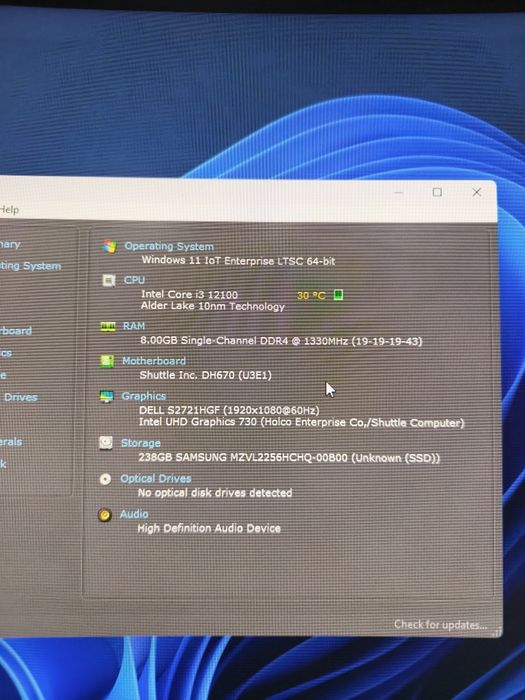Click the Audio speaker icon
The height and width of the screenshot is (700, 525).
(105, 515)
